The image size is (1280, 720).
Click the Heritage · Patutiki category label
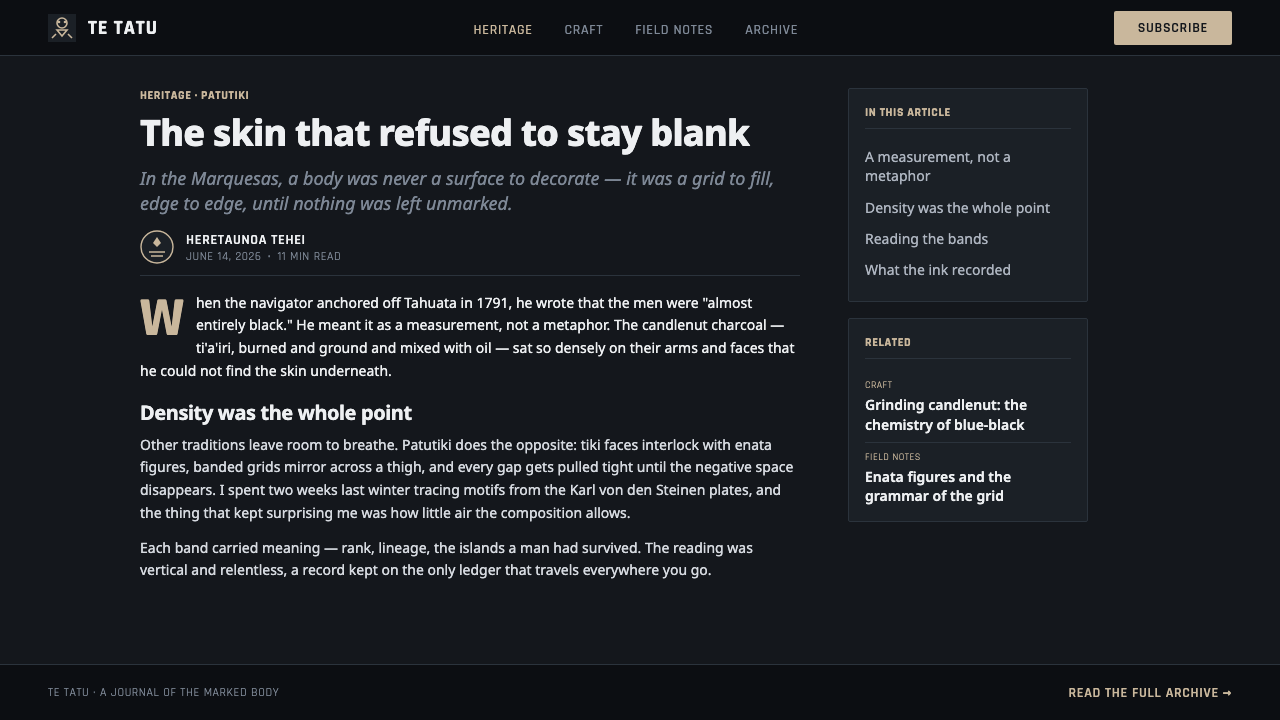click(x=194, y=95)
